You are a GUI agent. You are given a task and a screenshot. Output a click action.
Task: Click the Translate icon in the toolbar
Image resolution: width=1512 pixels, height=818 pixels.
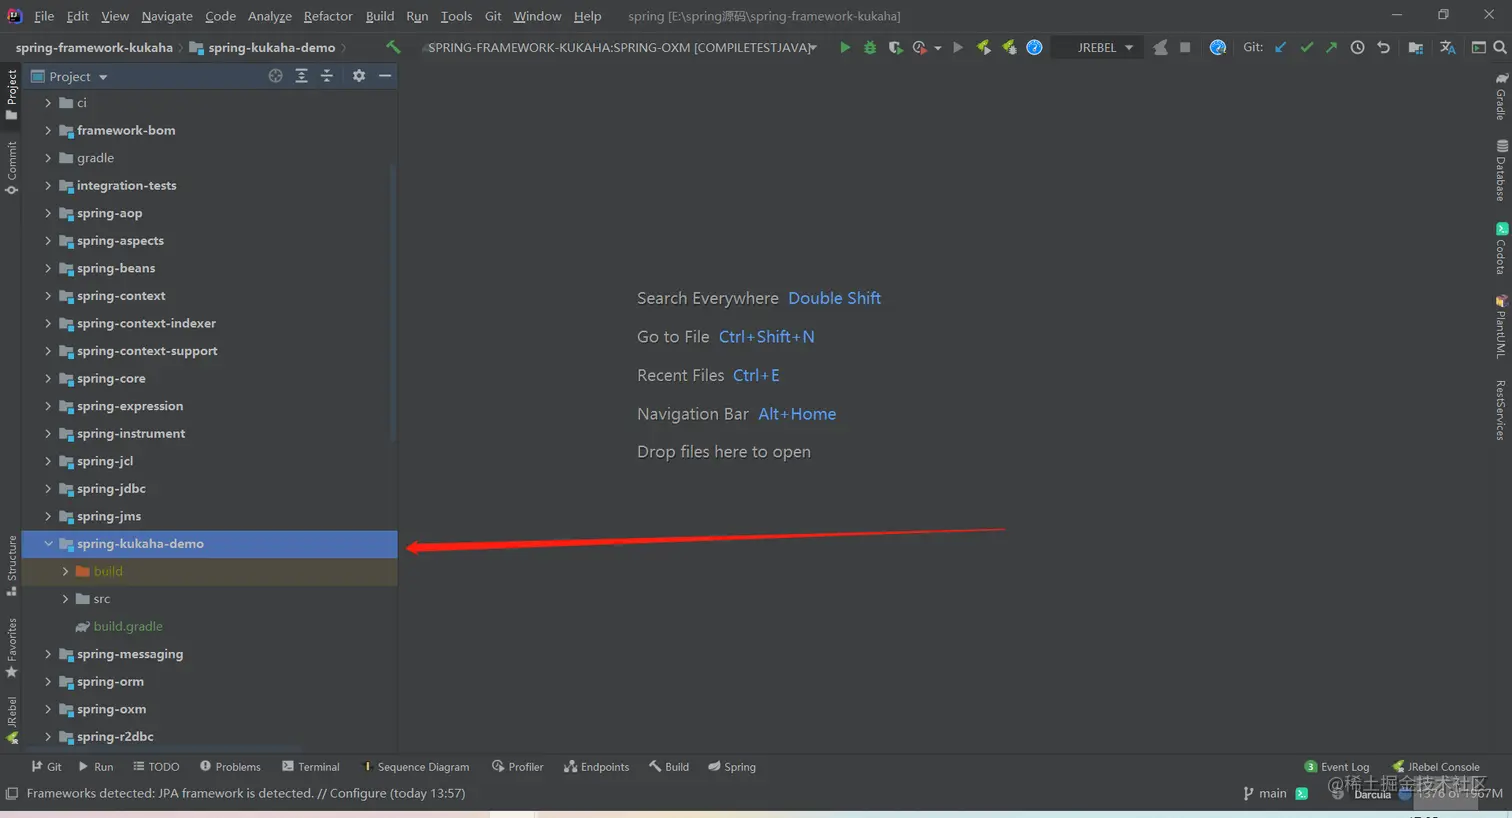[1447, 47]
